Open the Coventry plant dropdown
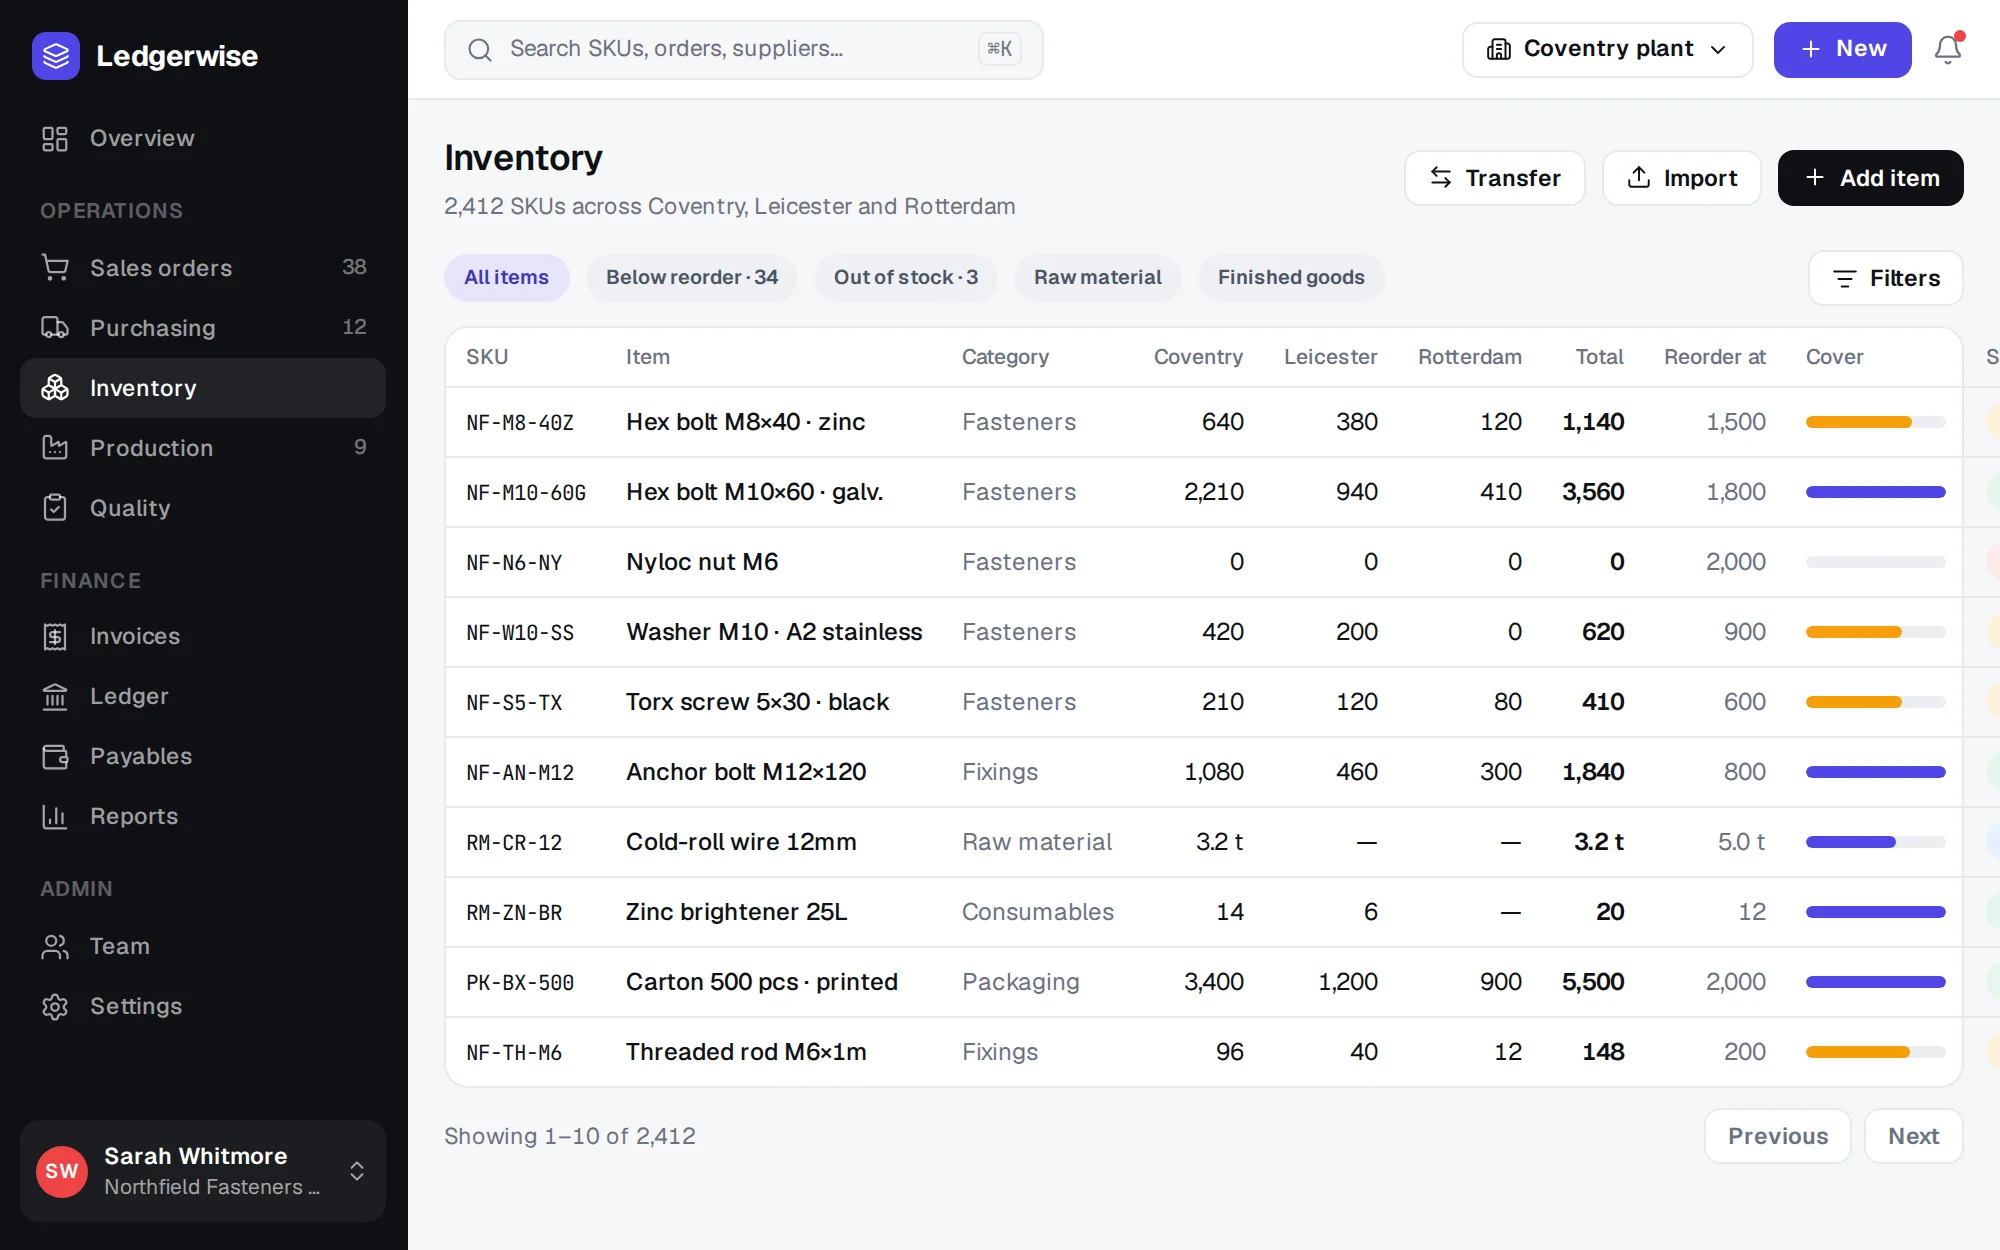 tap(1607, 49)
